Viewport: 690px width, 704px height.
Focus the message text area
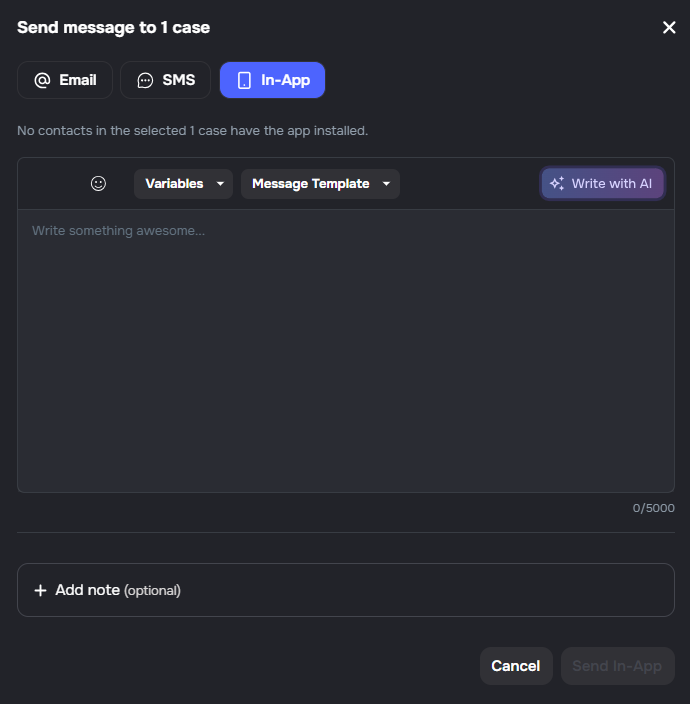point(345,350)
